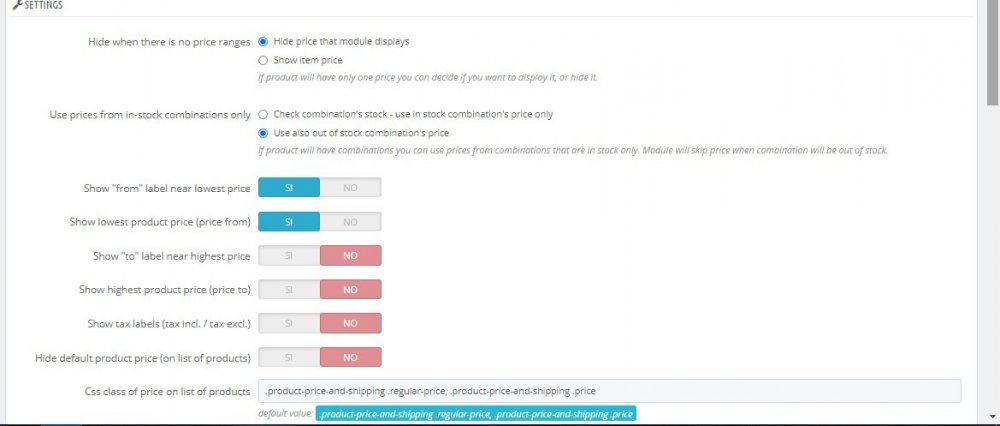Select "Hide price that module displays" radio
1000x426 pixels.
pos(263,41)
